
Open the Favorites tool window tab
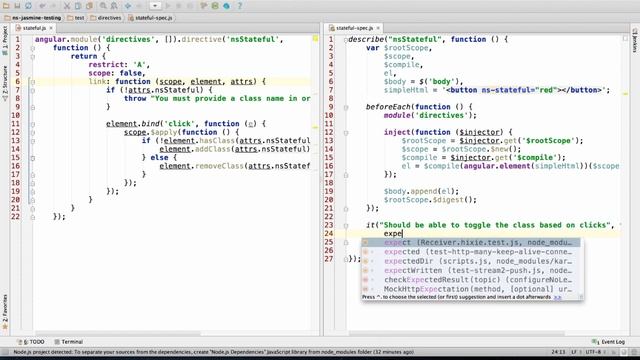pos(5,311)
